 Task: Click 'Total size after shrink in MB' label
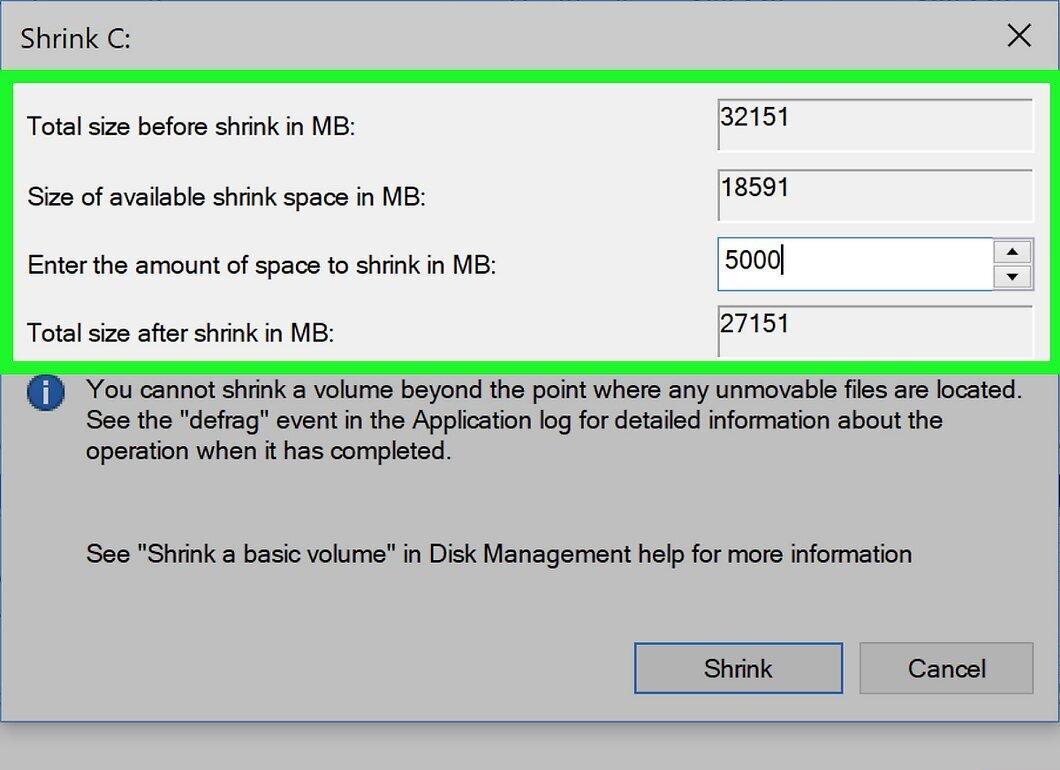[180, 333]
